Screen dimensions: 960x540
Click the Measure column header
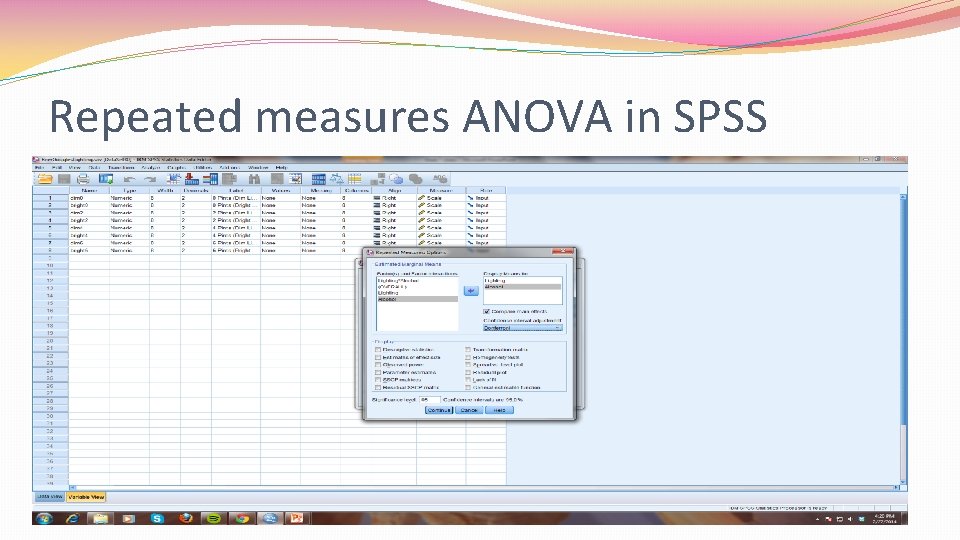[441, 190]
